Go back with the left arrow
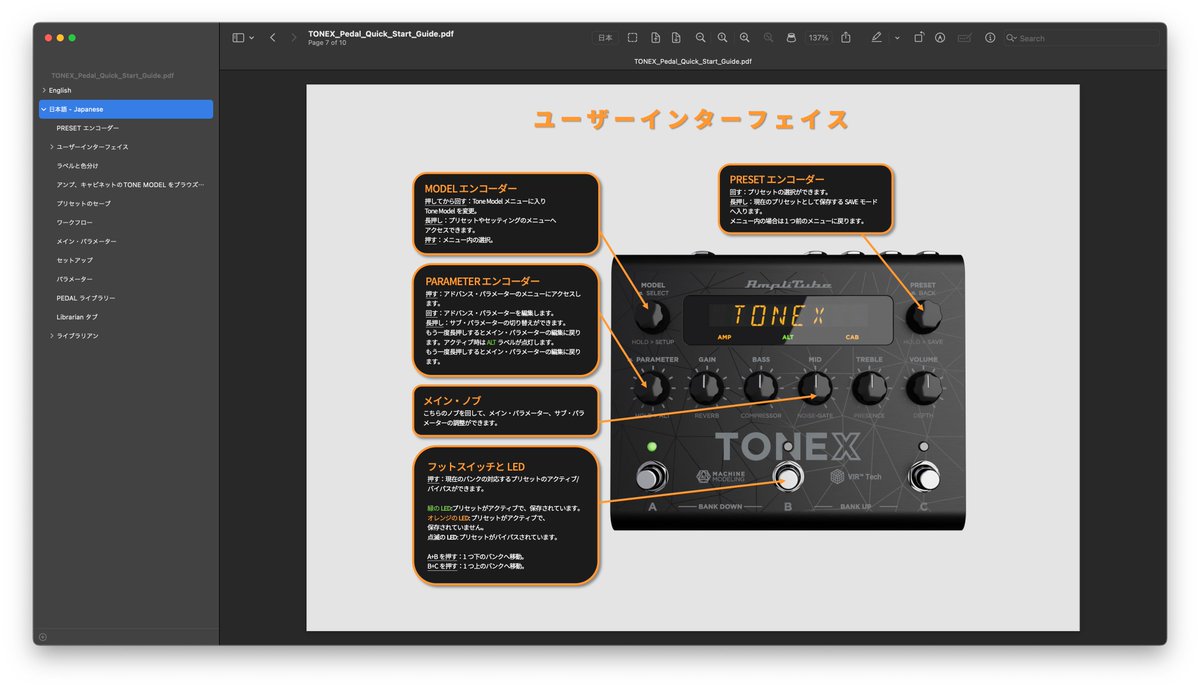This screenshot has height=689, width=1200. point(273,38)
